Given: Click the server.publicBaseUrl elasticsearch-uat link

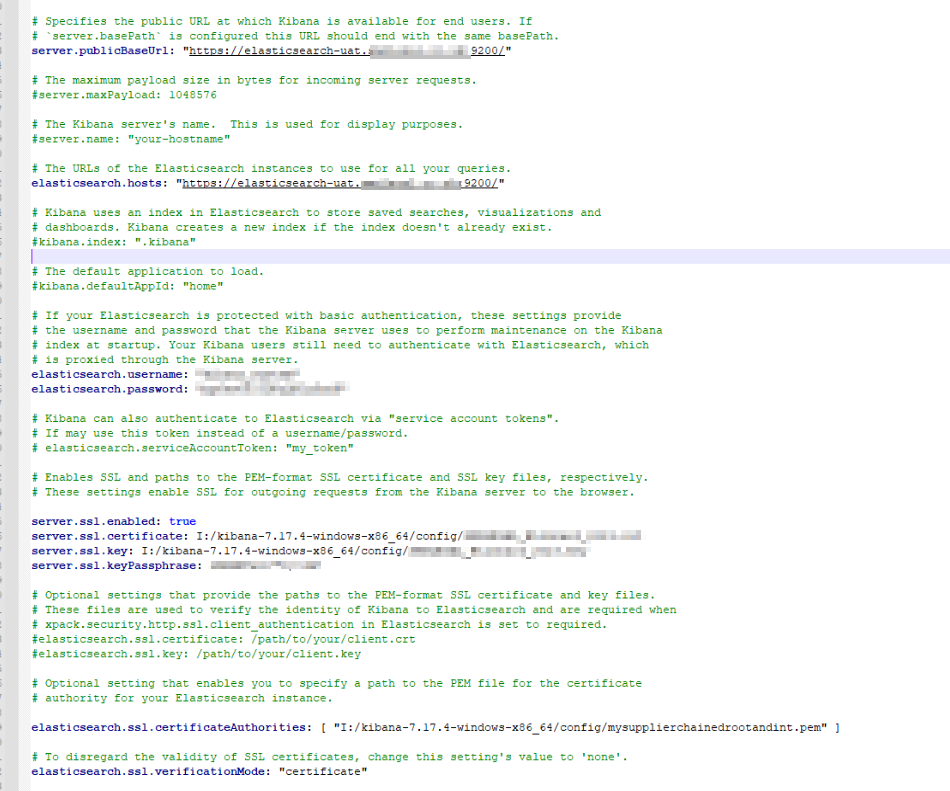Looking at the screenshot, I should coord(347,51).
